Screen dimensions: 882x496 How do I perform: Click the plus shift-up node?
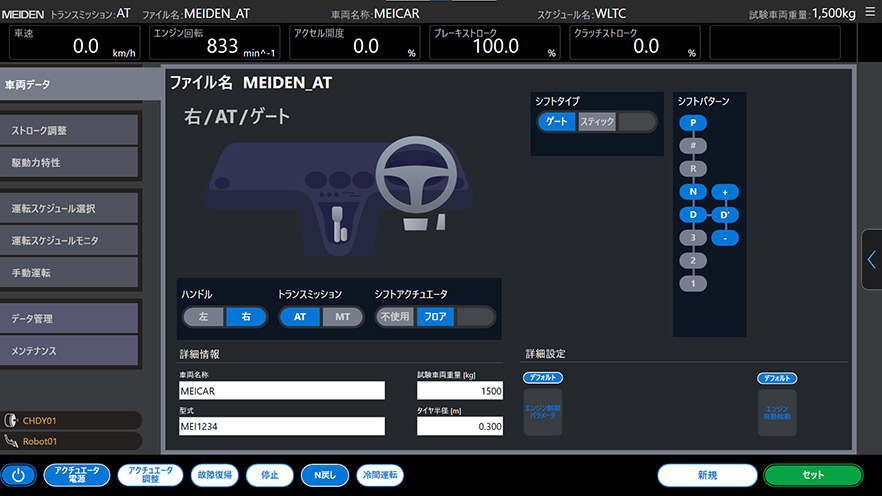725,192
